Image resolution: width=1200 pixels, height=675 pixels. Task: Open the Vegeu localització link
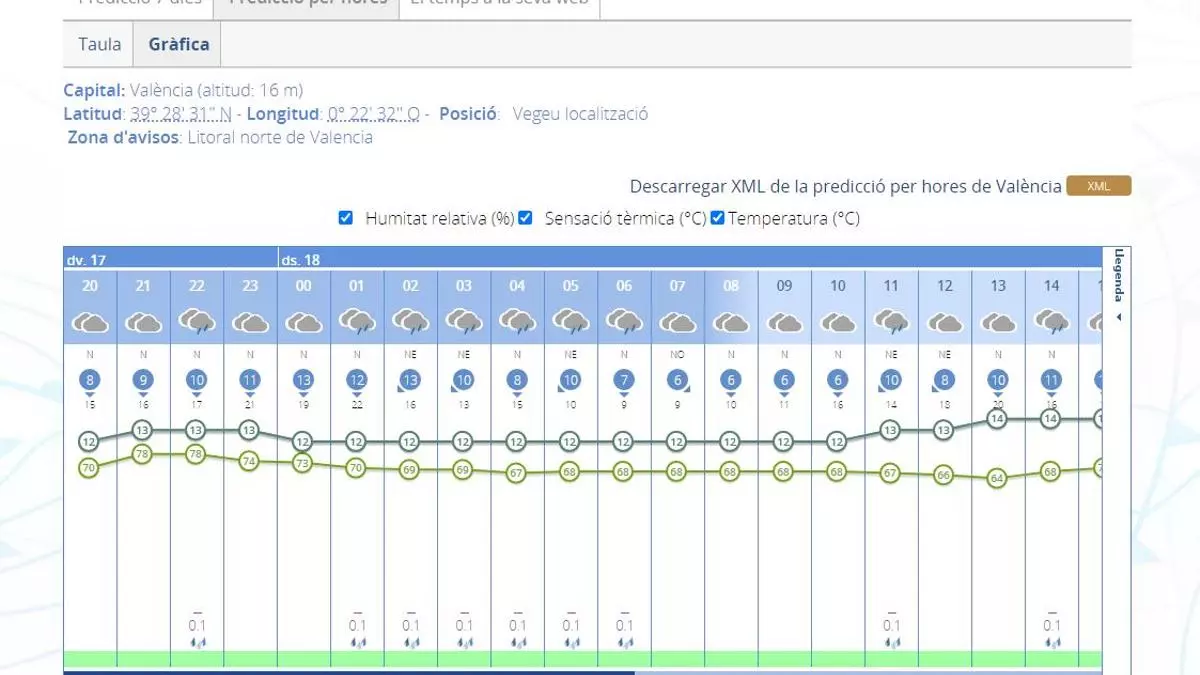580,113
